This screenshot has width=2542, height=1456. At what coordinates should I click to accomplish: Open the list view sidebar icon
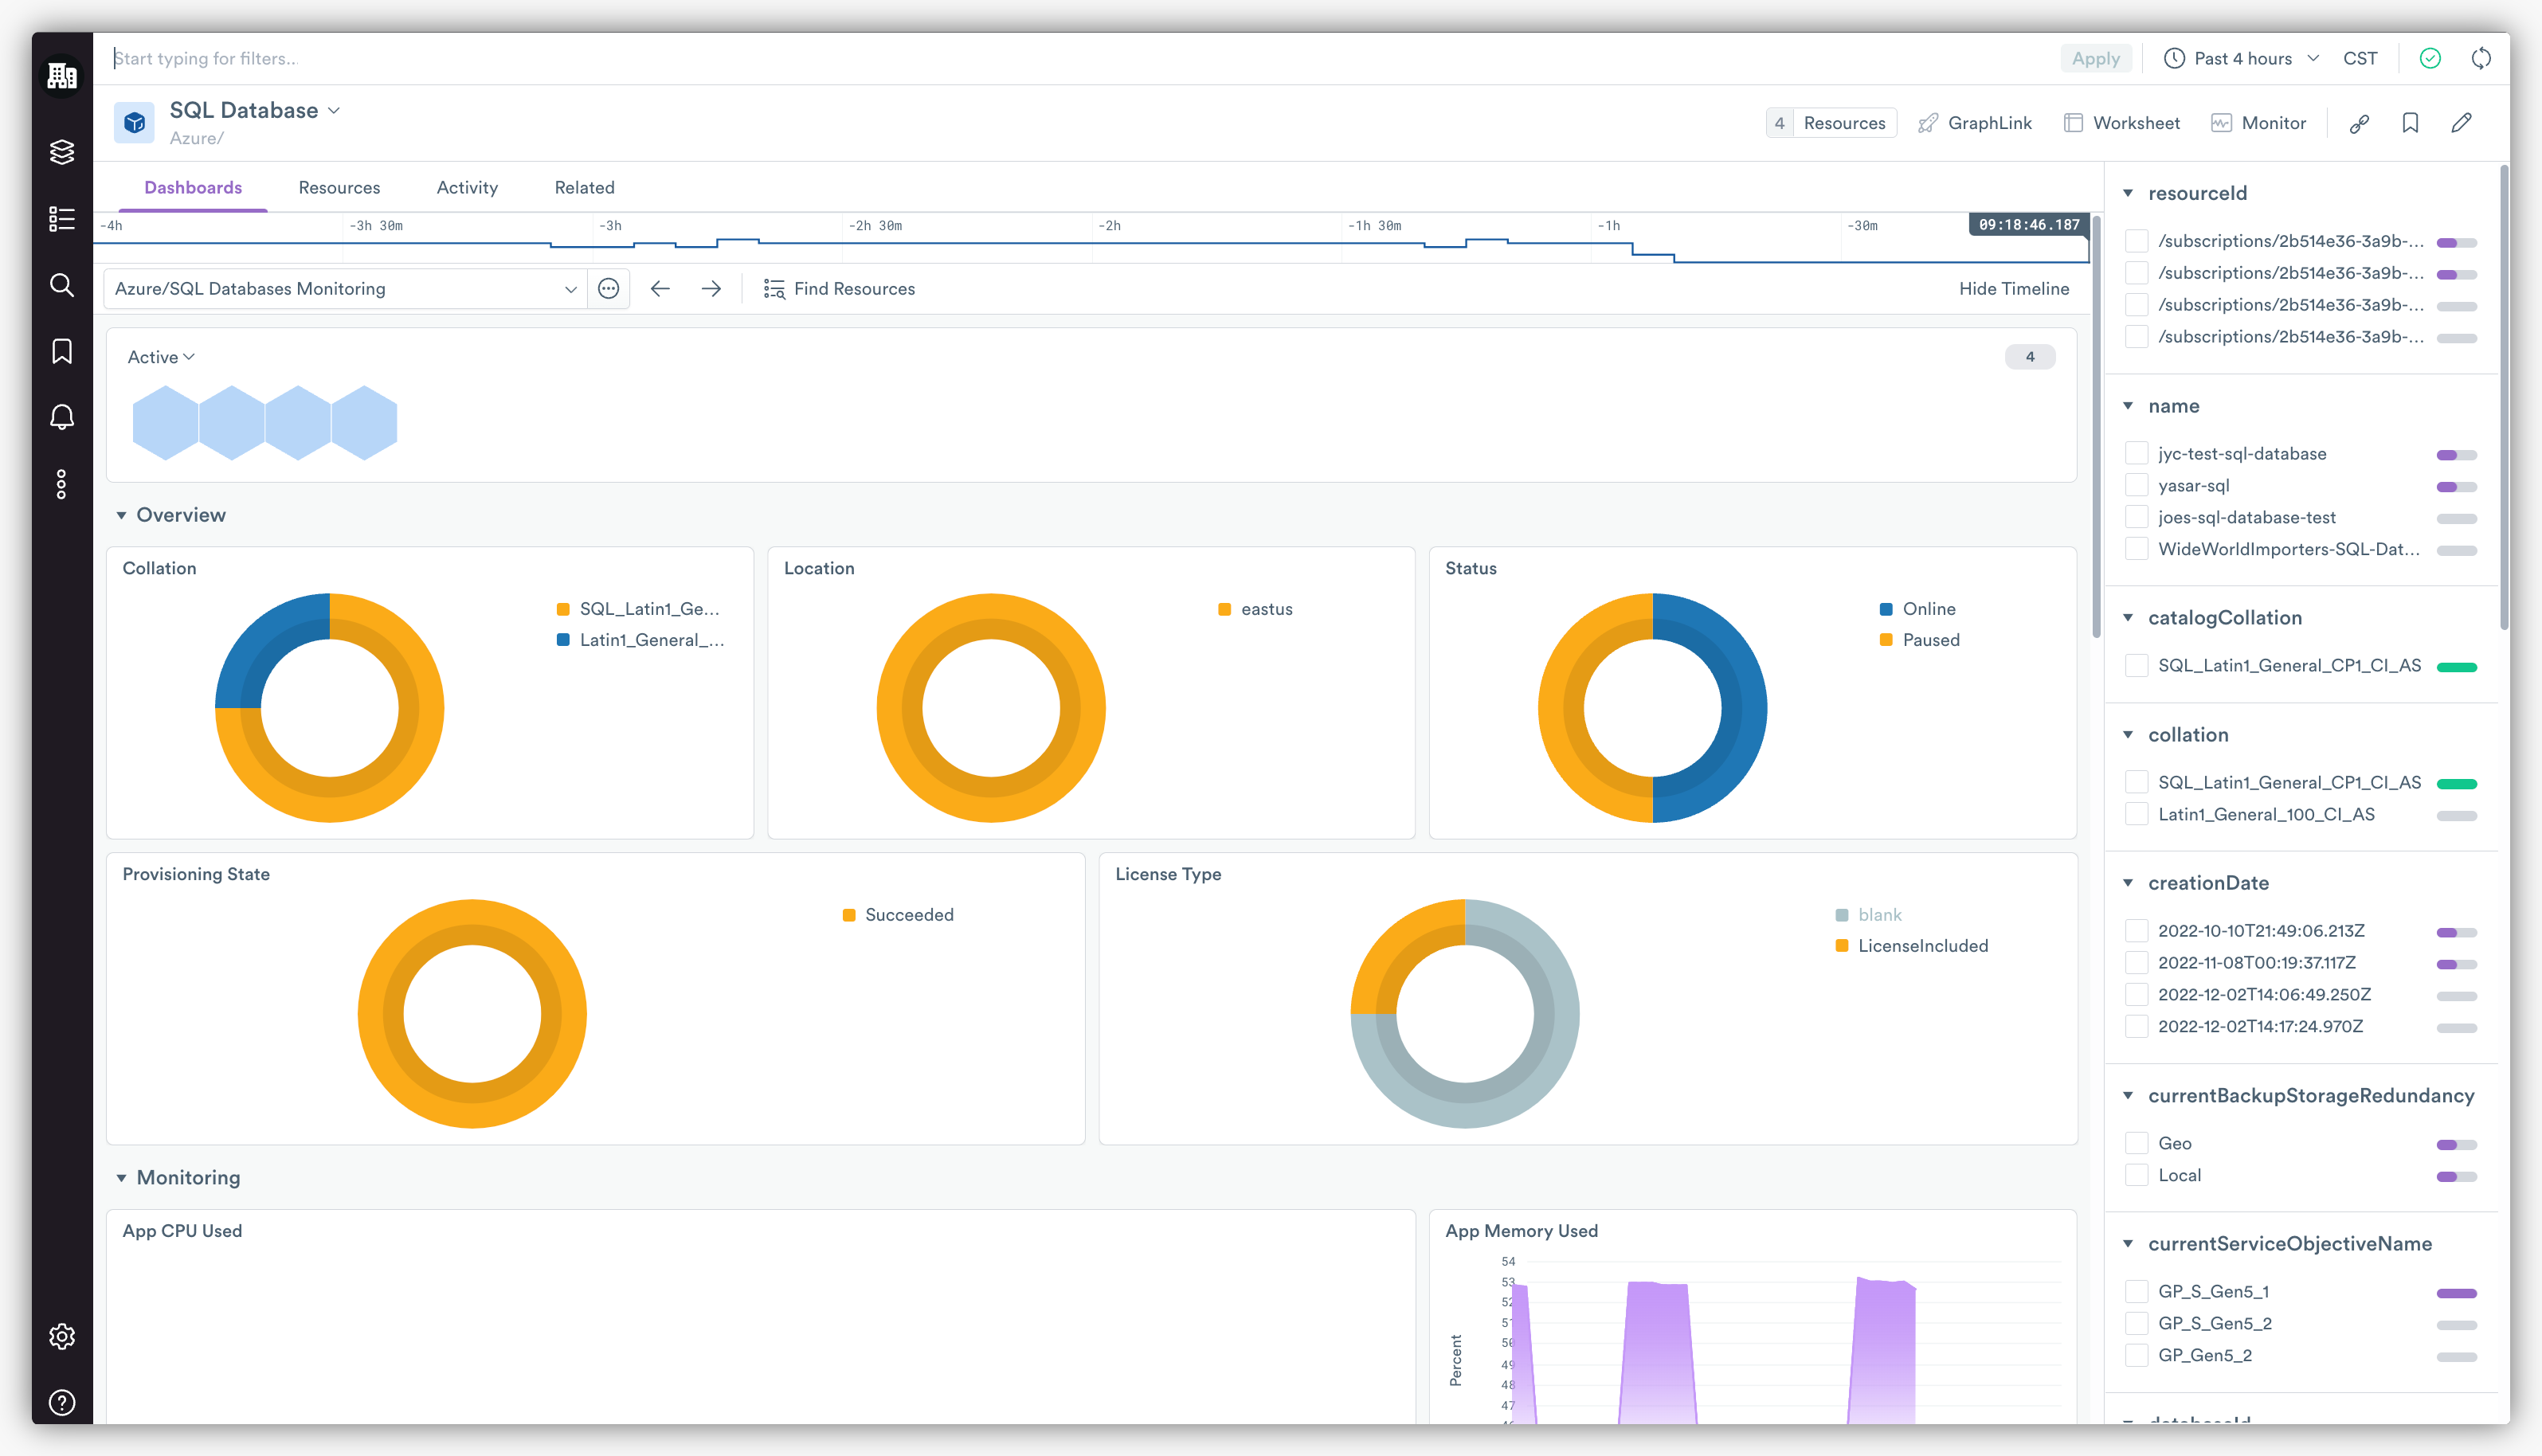62,219
